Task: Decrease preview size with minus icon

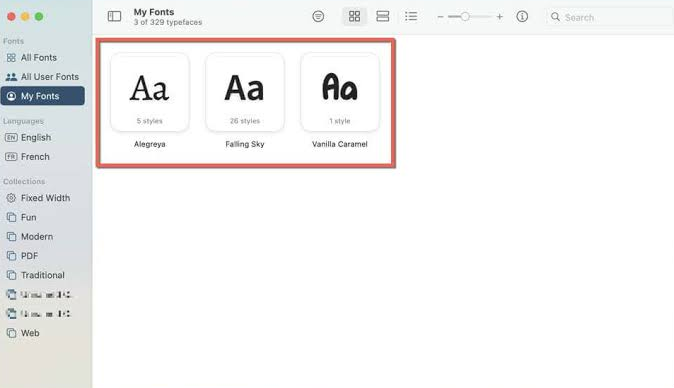Action: pyautogui.click(x=440, y=17)
